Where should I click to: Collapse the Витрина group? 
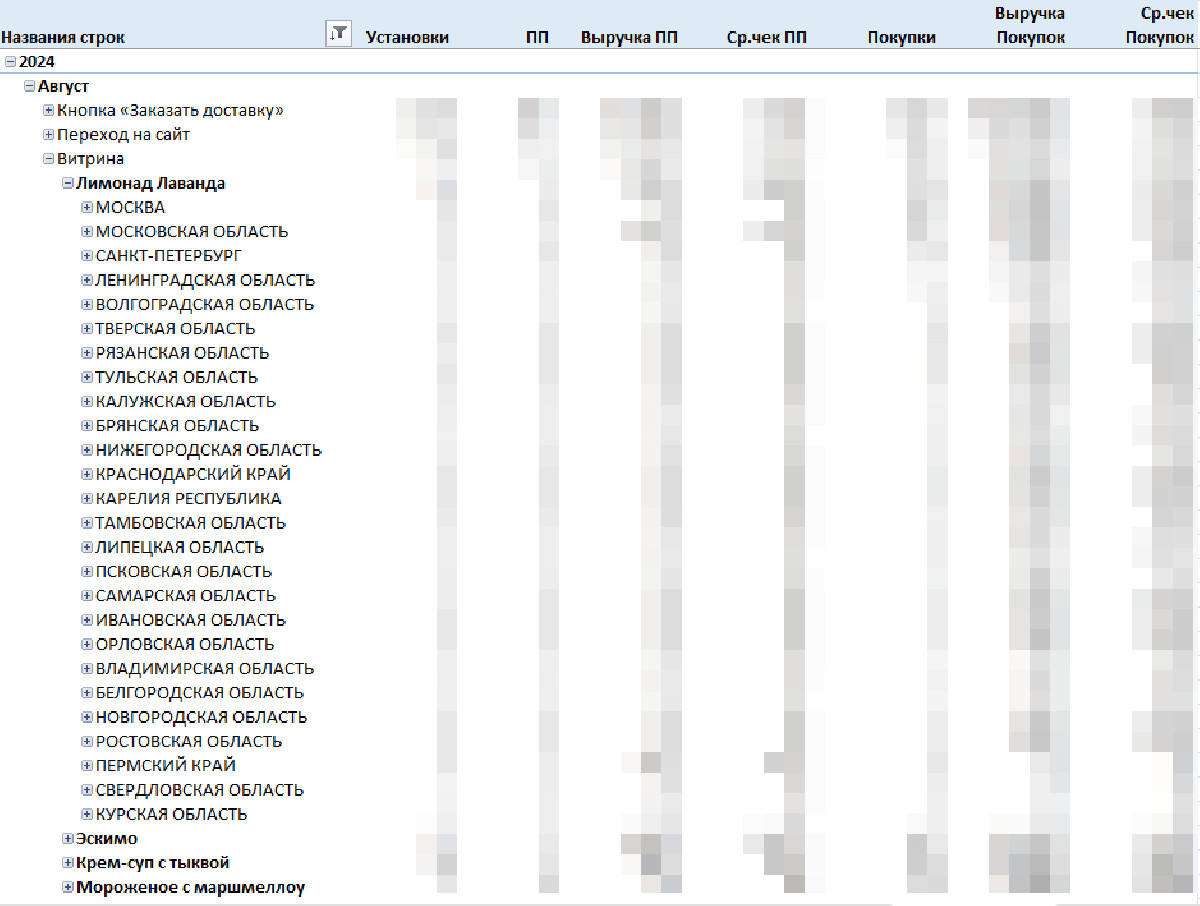coord(48,158)
